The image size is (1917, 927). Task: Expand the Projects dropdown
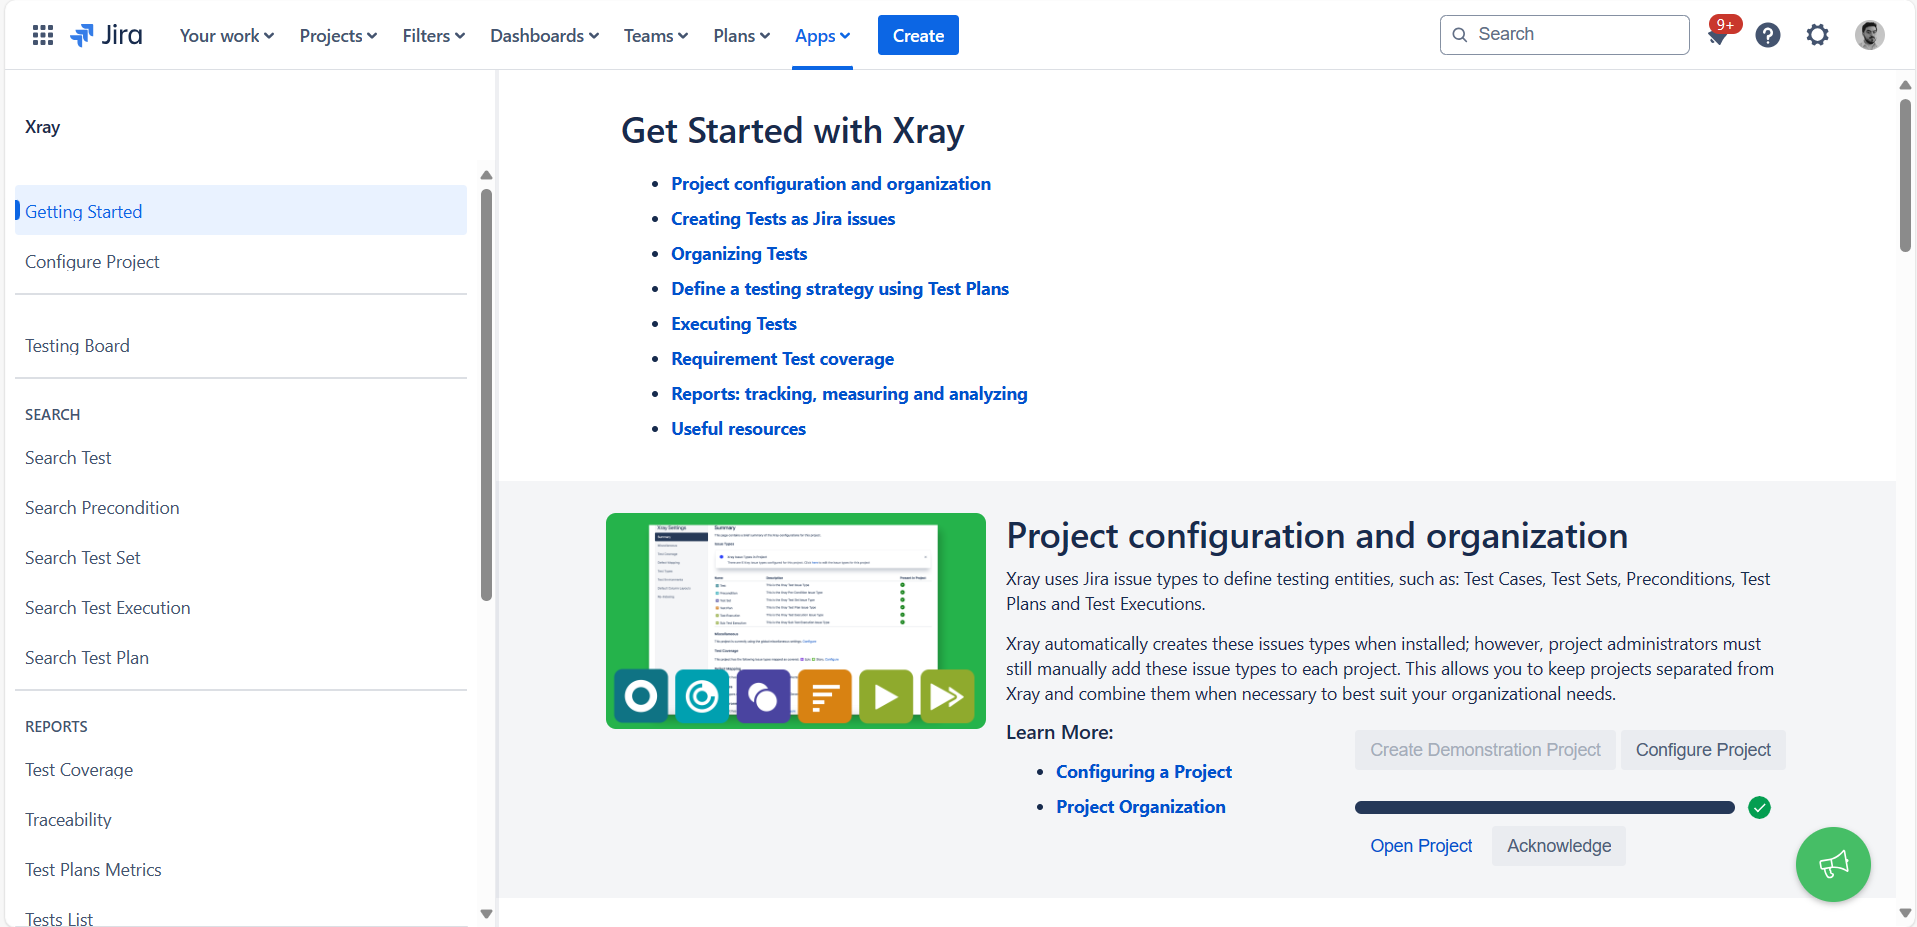[x=338, y=36]
